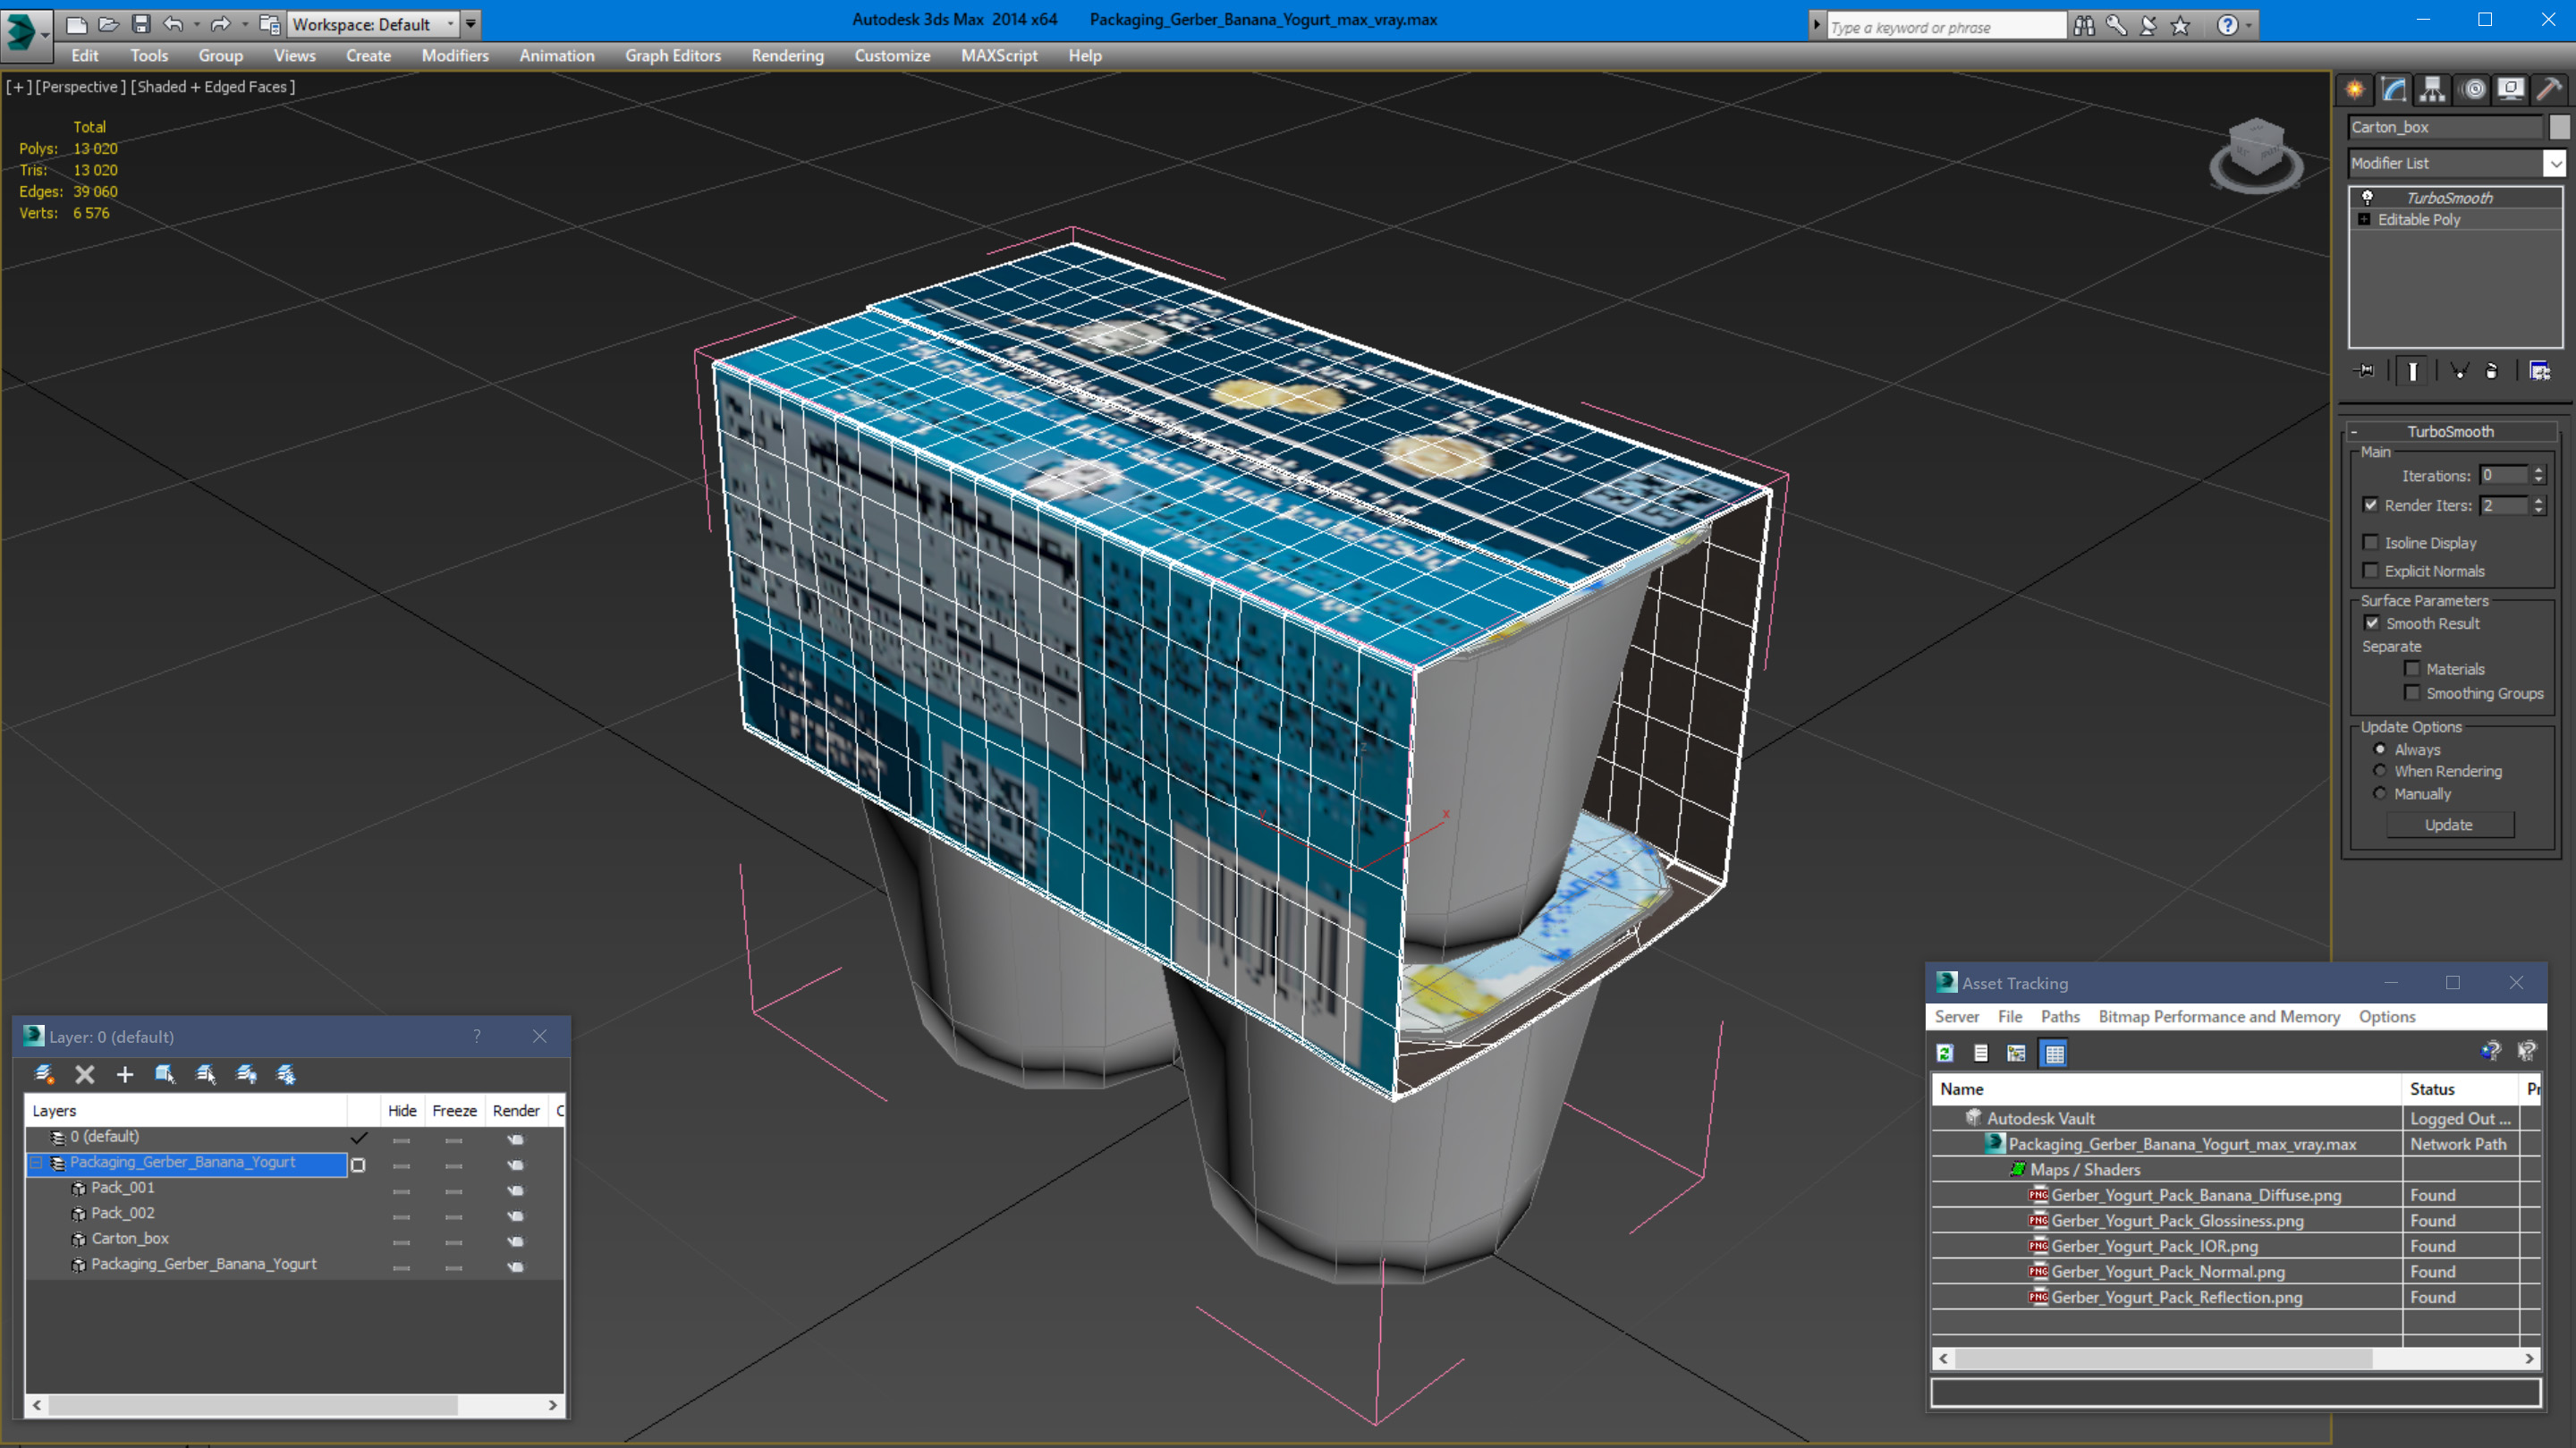
Task: Click Hide/Unhide All Layers icon
Action: 246,1074
